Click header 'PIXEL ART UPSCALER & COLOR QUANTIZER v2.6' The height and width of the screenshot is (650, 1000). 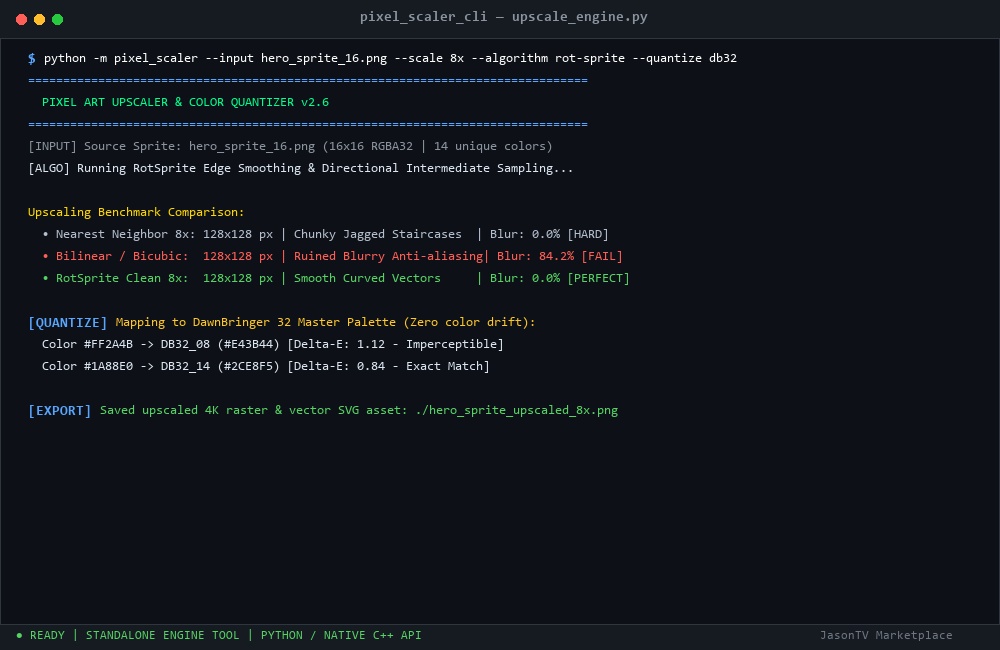click(186, 102)
